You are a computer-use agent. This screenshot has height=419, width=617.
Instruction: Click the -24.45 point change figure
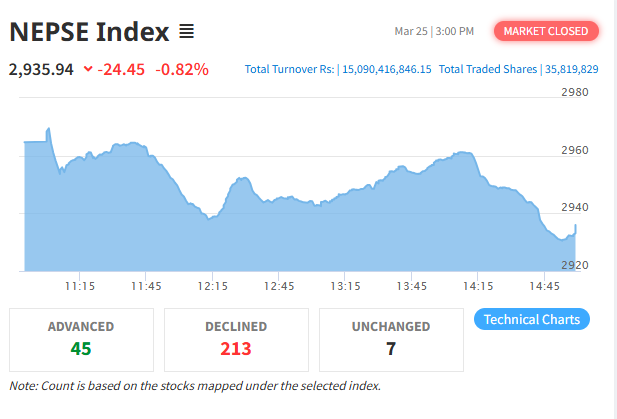[121, 69]
